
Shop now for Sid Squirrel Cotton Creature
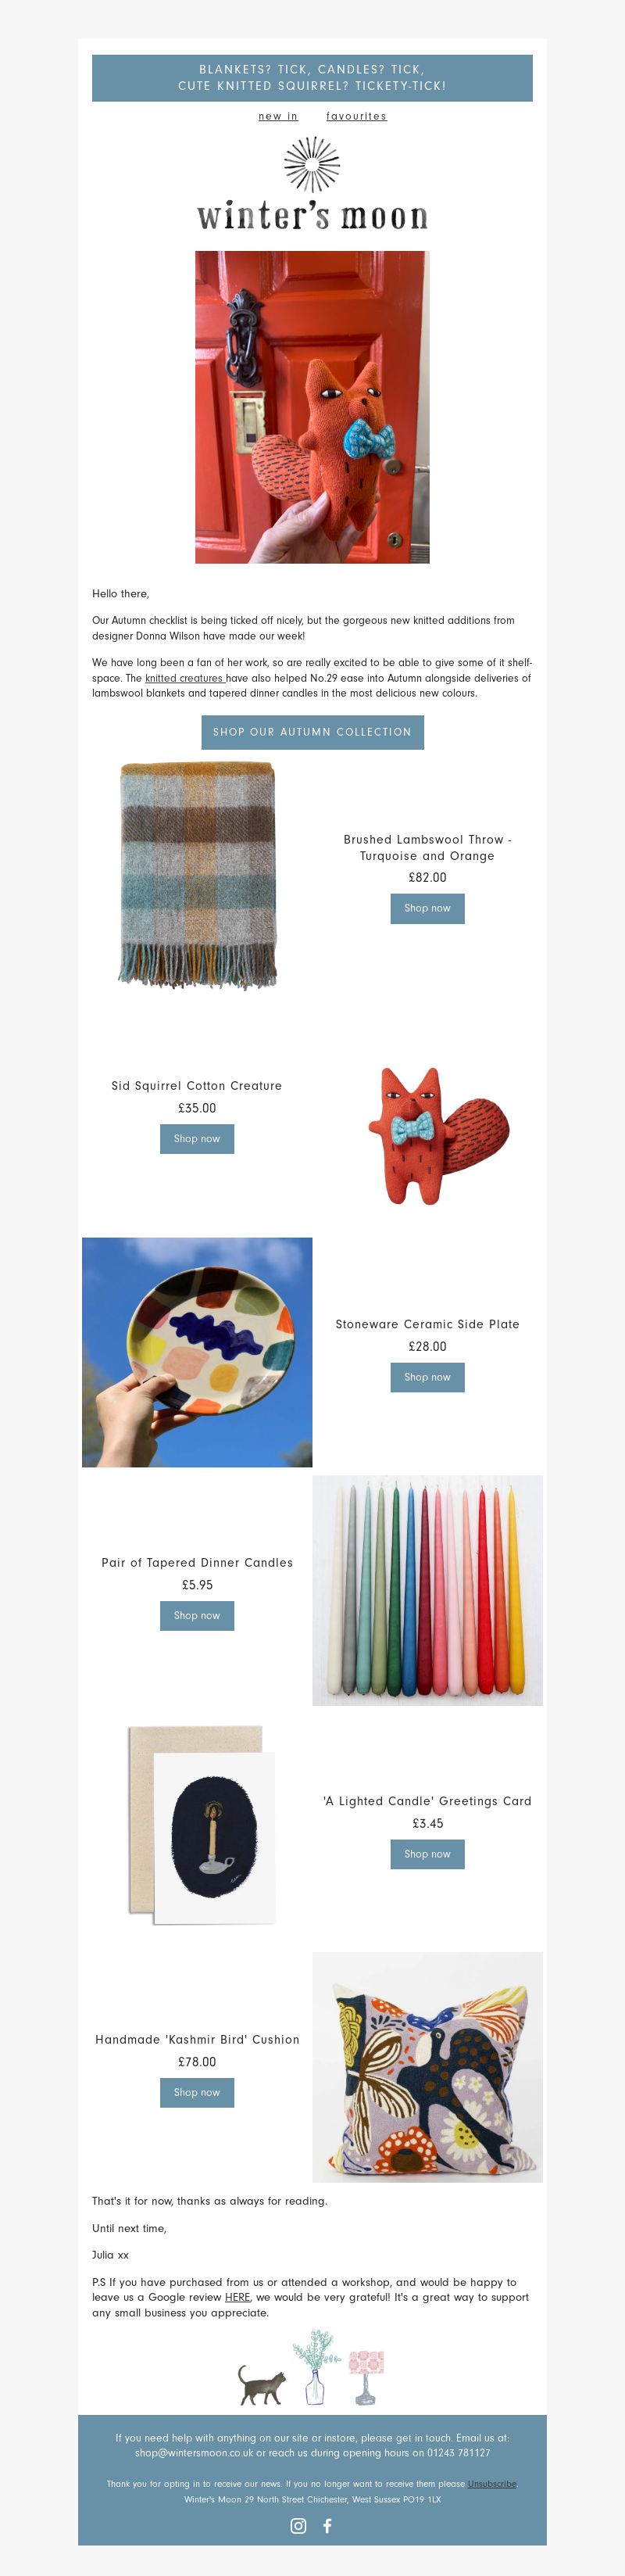[x=197, y=1139]
